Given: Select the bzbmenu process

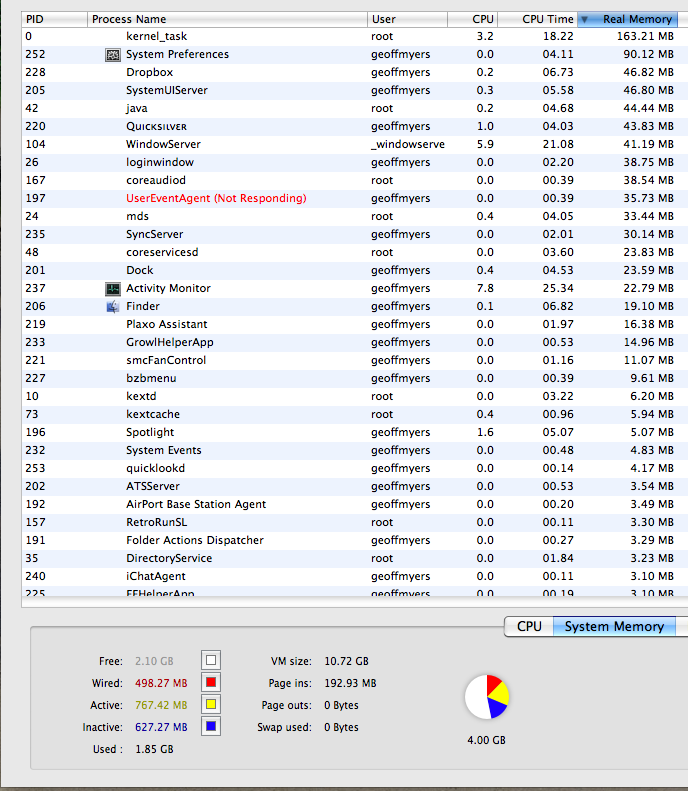Looking at the screenshot, I should [151, 378].
